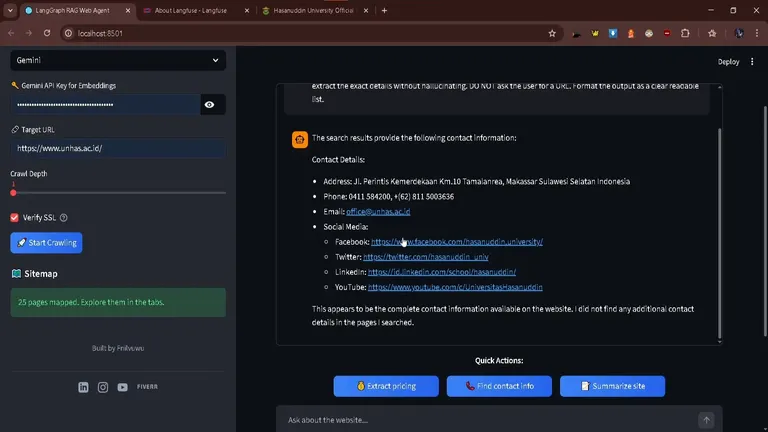Click the browser back arrow

[x=11, y=33]
